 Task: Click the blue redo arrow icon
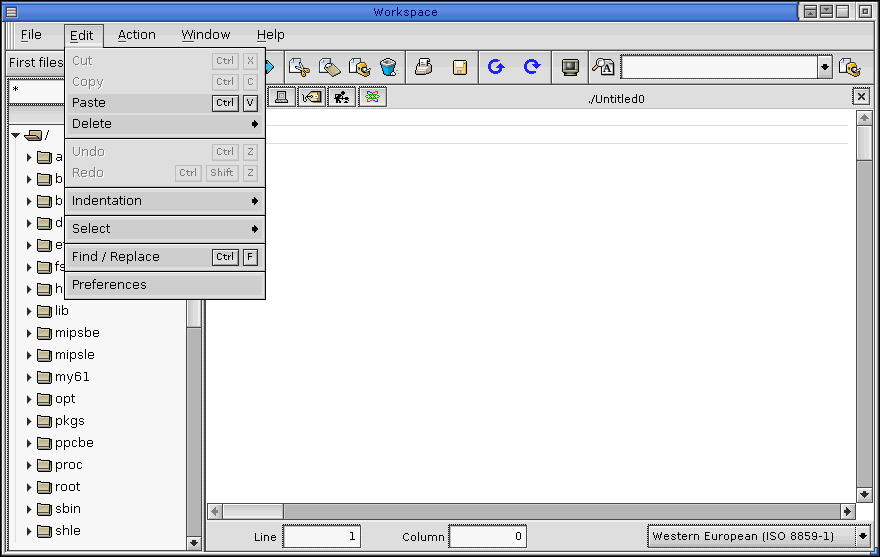pyautogui.click(x=532, y=67)
